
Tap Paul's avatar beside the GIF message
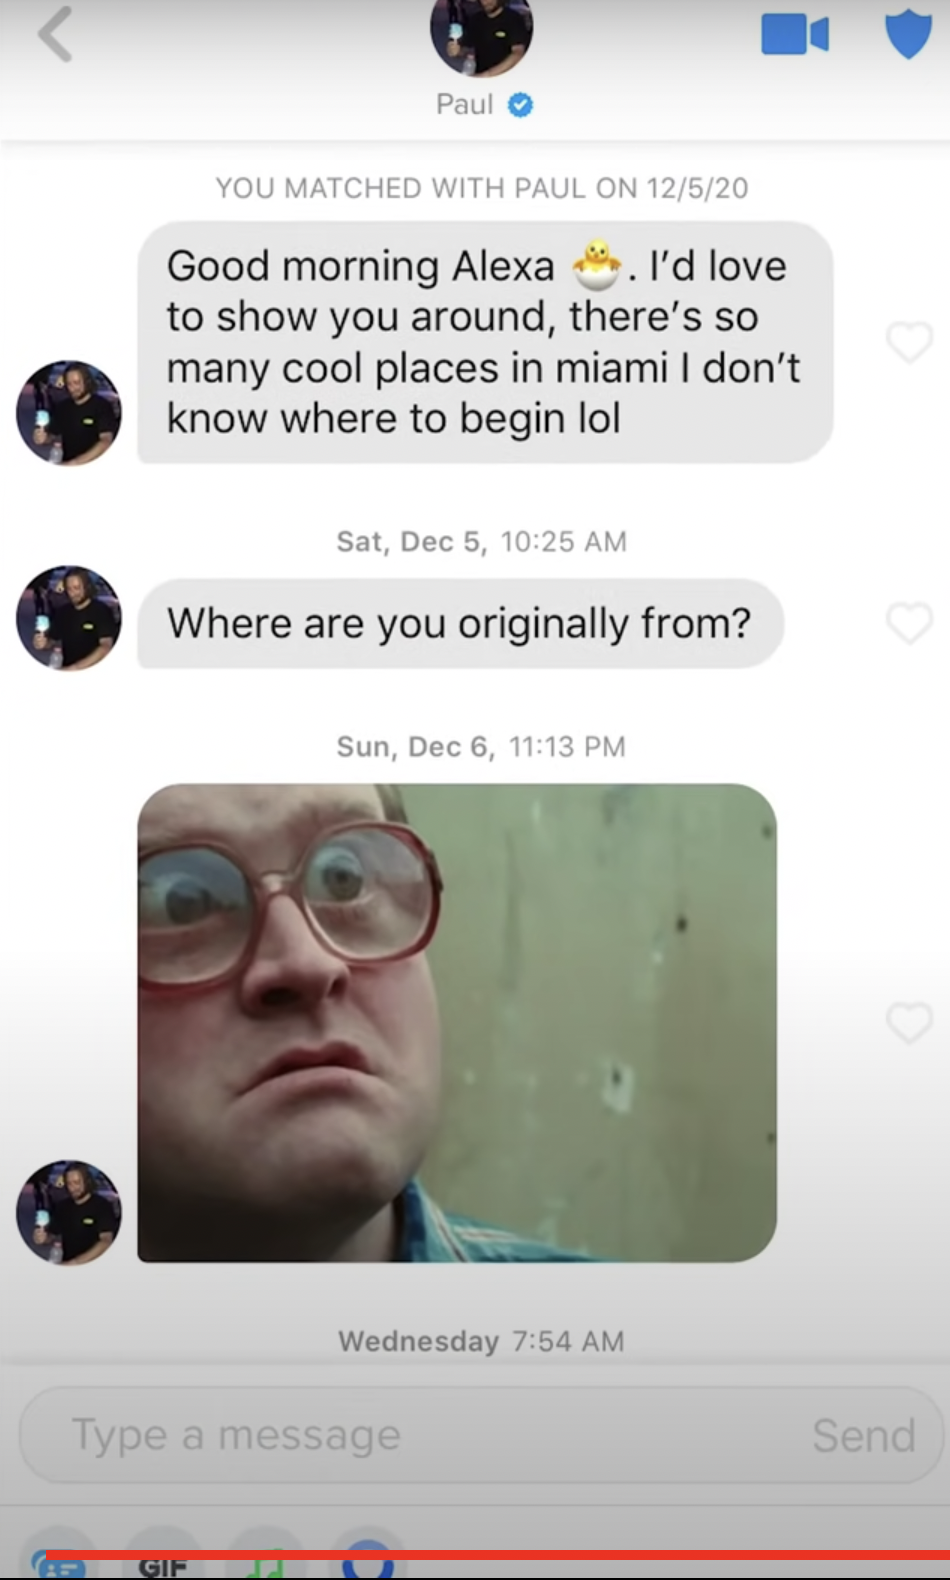point(69,1212)
